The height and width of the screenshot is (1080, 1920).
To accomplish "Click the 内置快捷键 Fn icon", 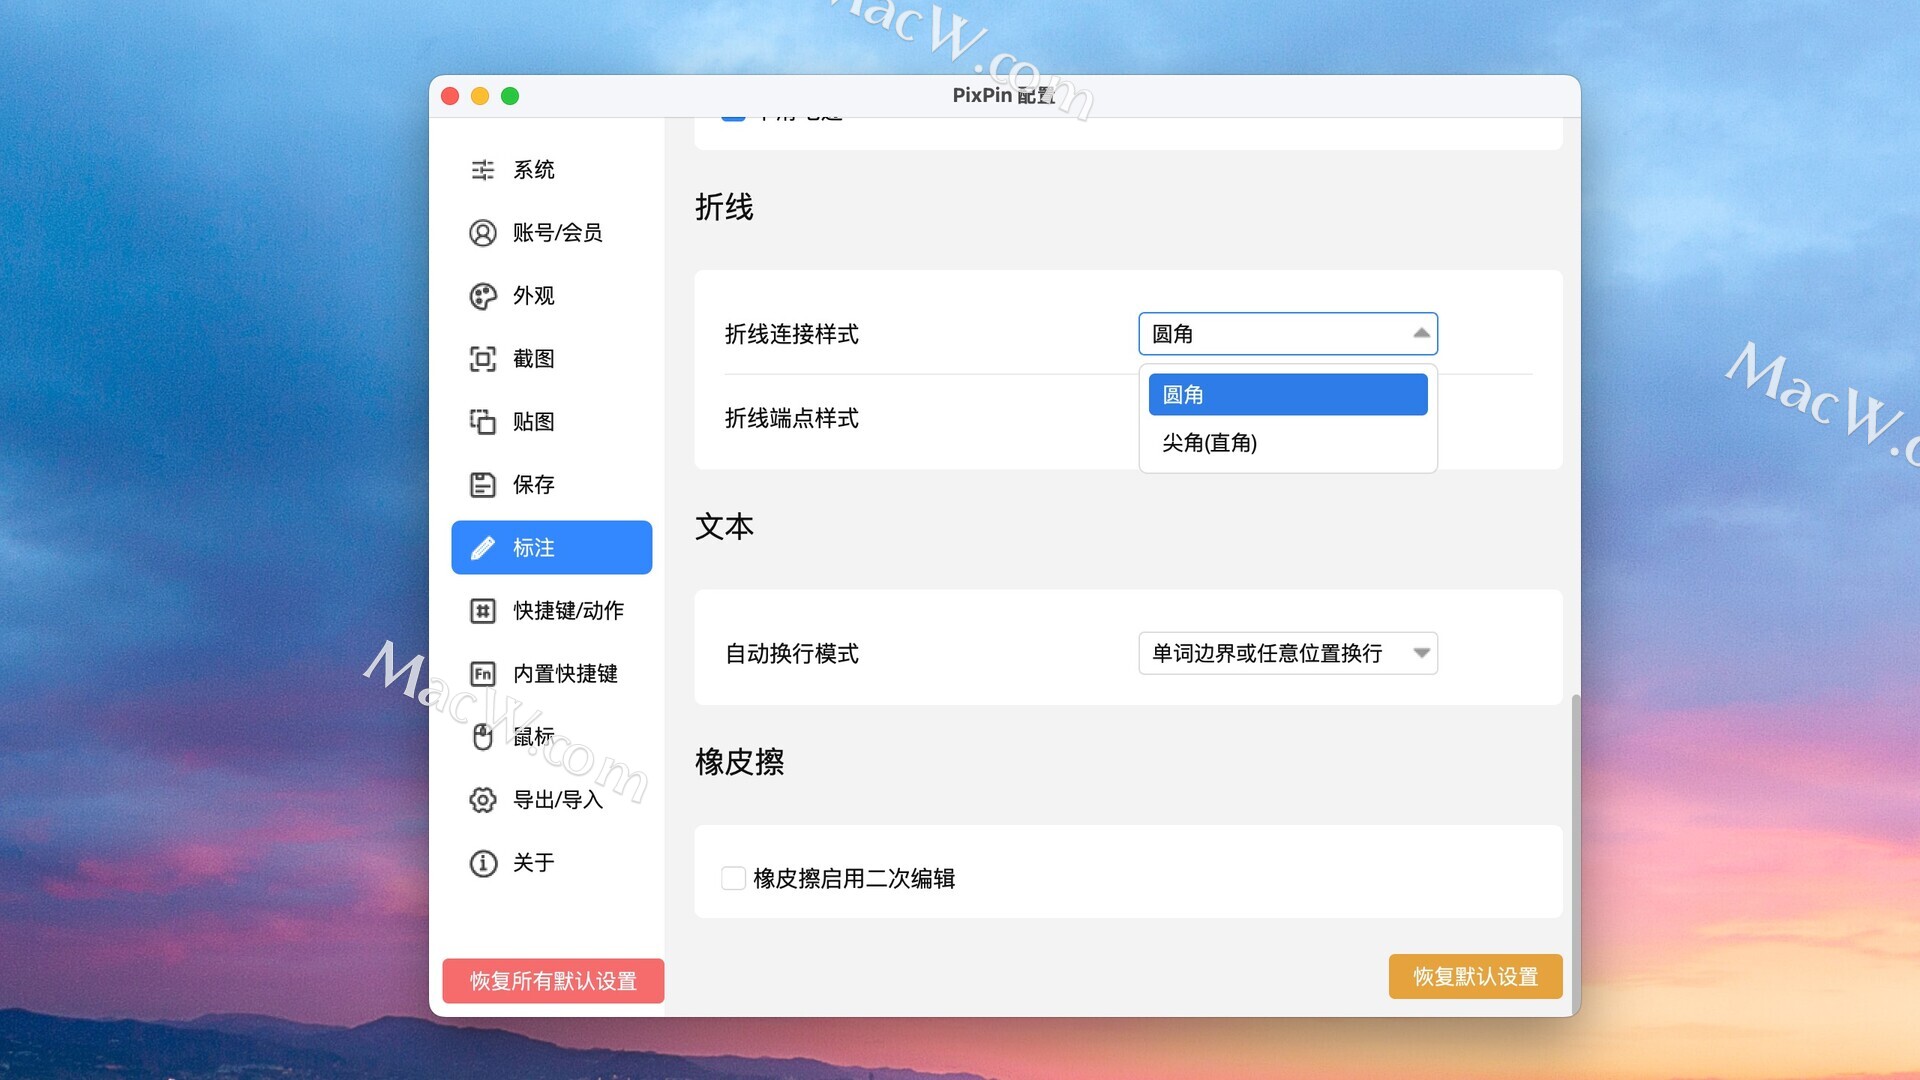I will (x=483, y=674).
